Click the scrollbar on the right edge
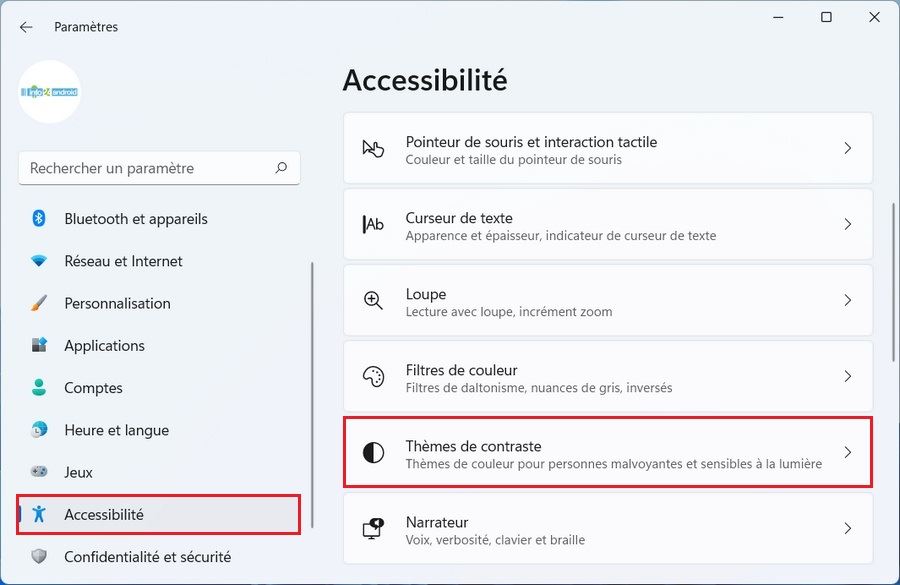Image resolution: width=900 pixels, height=585 pixels. (x=893, y=260)
